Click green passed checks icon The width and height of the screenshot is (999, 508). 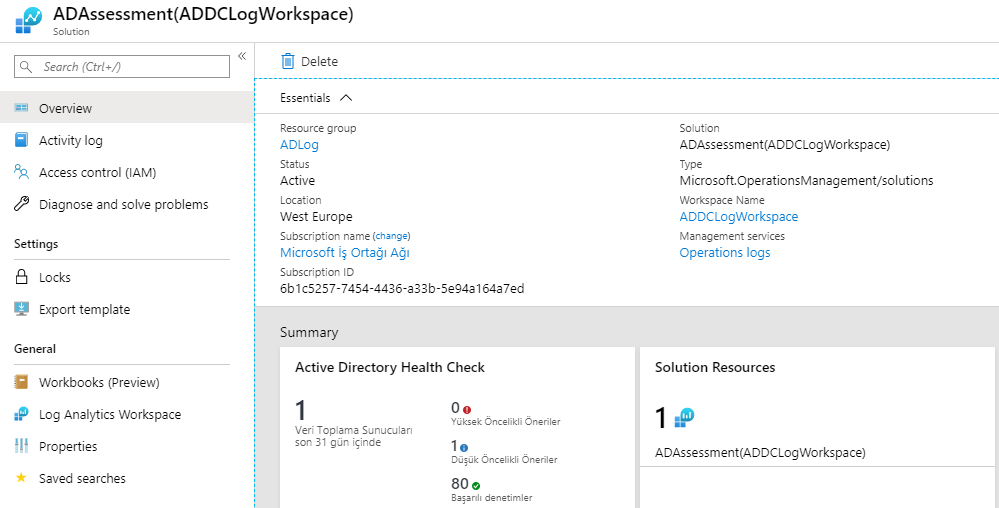tap(476, 486)
